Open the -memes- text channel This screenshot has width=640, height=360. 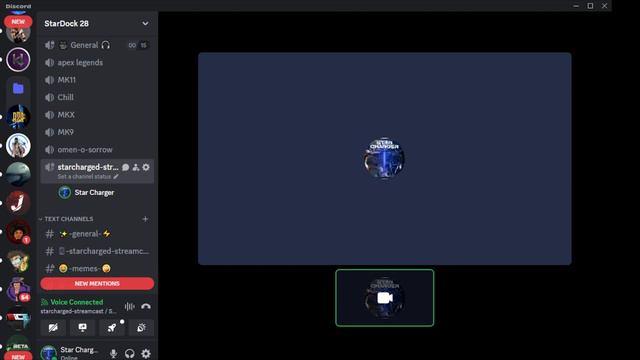point(84,269)
